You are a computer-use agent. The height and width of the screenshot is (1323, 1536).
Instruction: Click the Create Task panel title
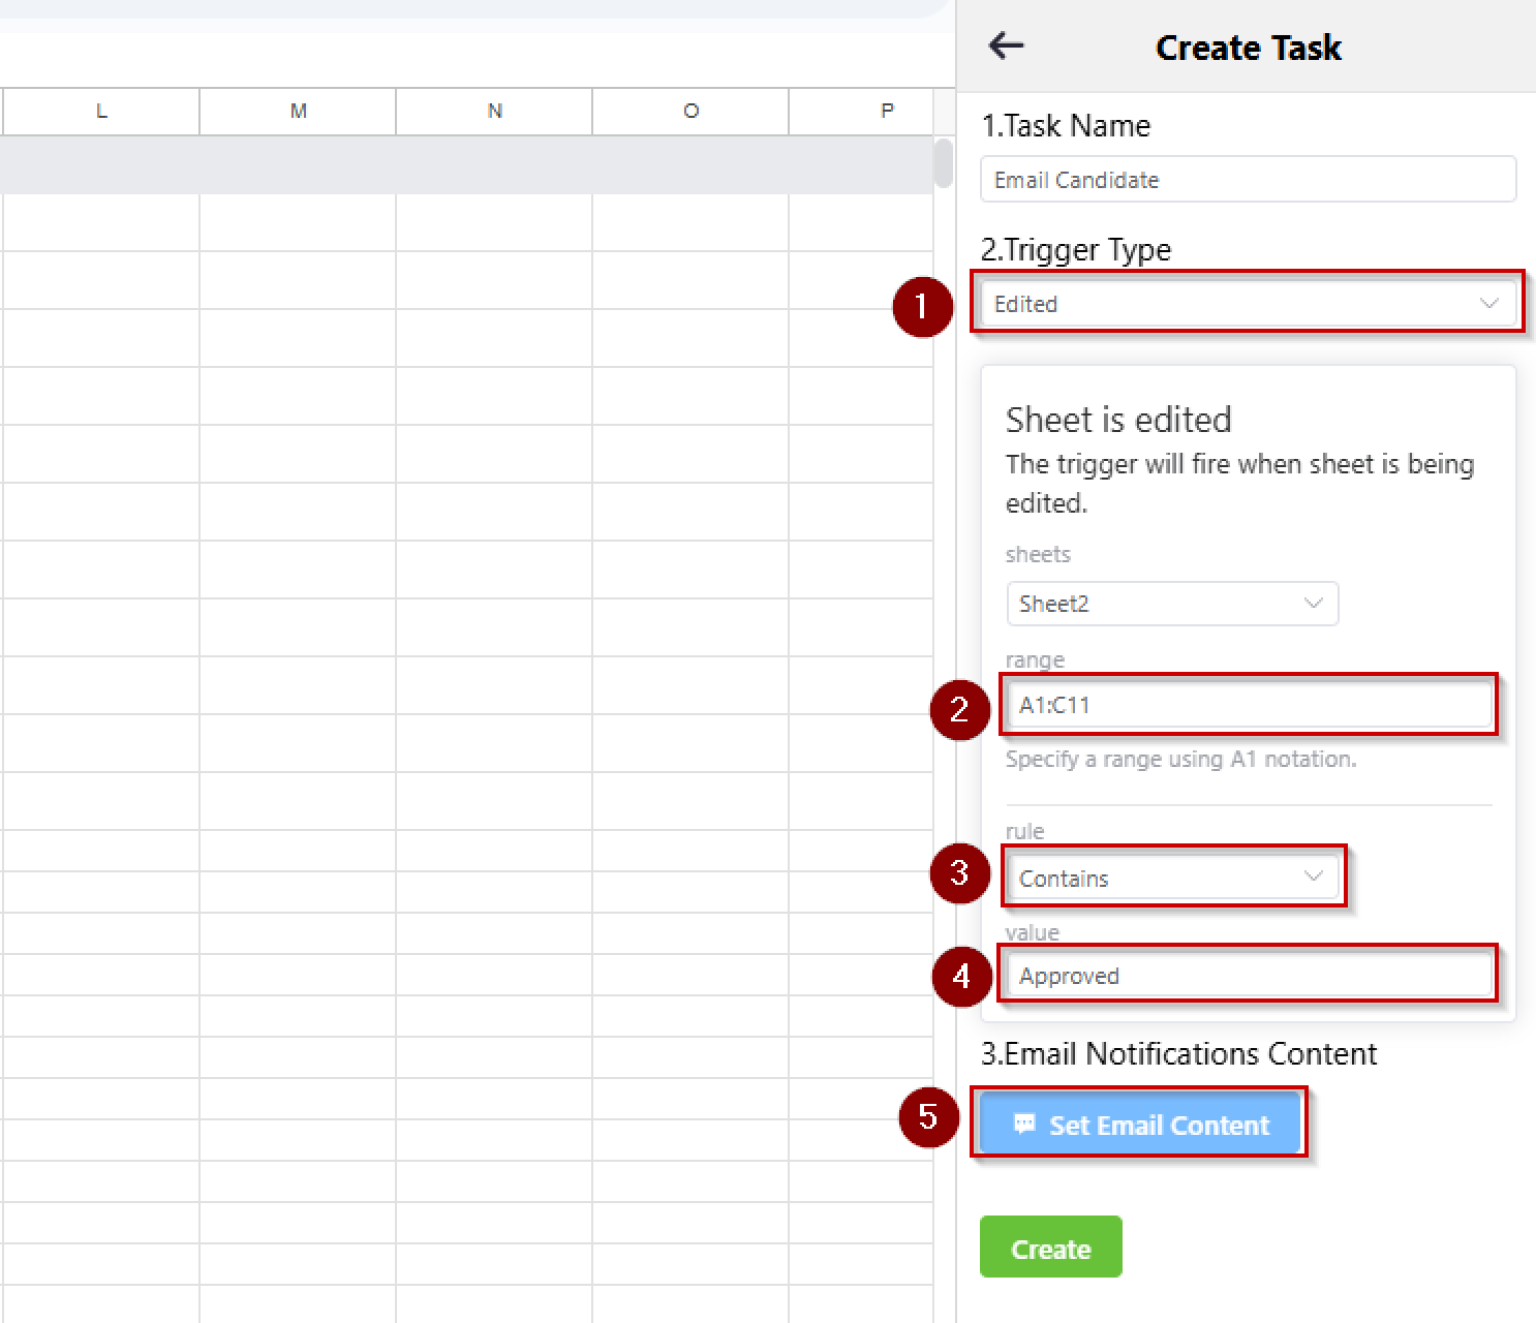(x=1247, y=47)
